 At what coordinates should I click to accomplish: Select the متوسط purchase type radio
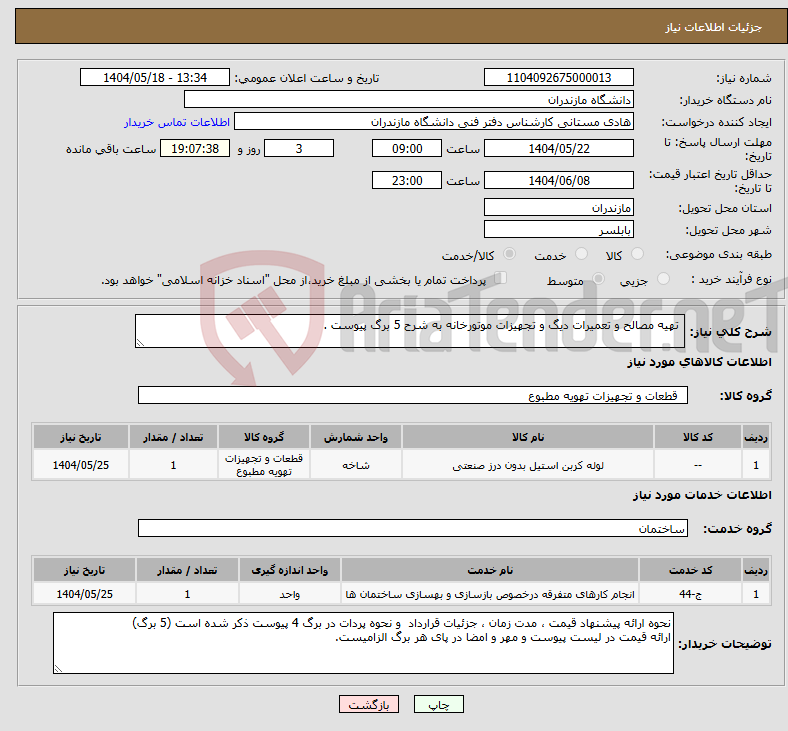point(598,278)
